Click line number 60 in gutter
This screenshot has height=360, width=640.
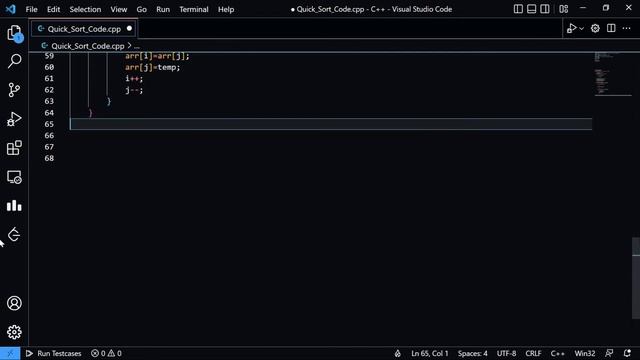click(x=49, y=67)
